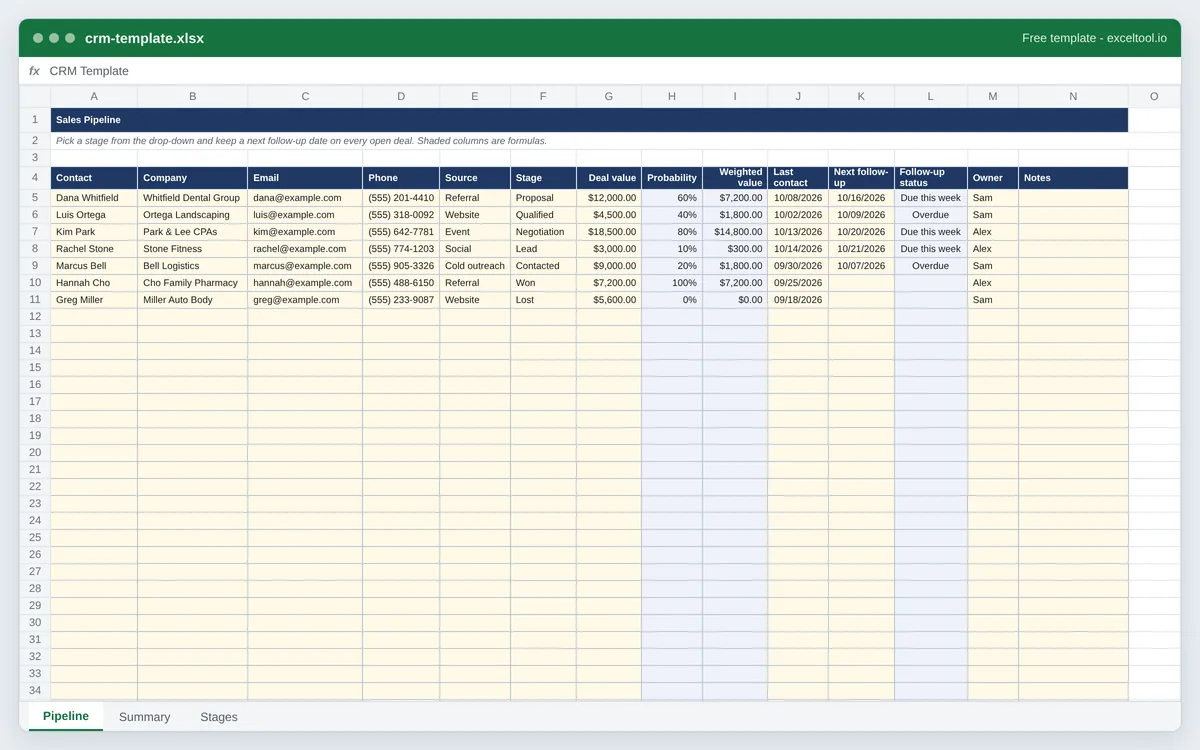Select column N header
Image resolution: width=1200 pixels, height=750 pixels.
click(1073, 96)
